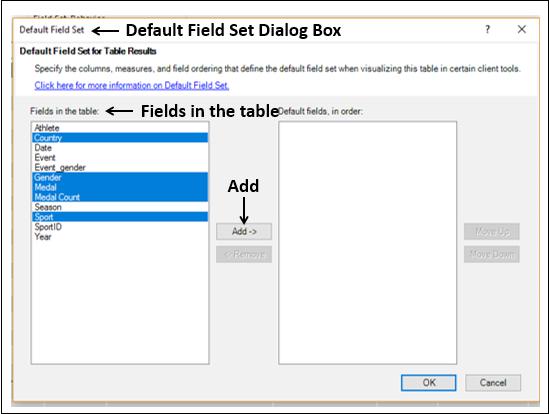Click the grayed Remove button
The width and height of the screenshot is (549, 414).
tap(244, 254)
